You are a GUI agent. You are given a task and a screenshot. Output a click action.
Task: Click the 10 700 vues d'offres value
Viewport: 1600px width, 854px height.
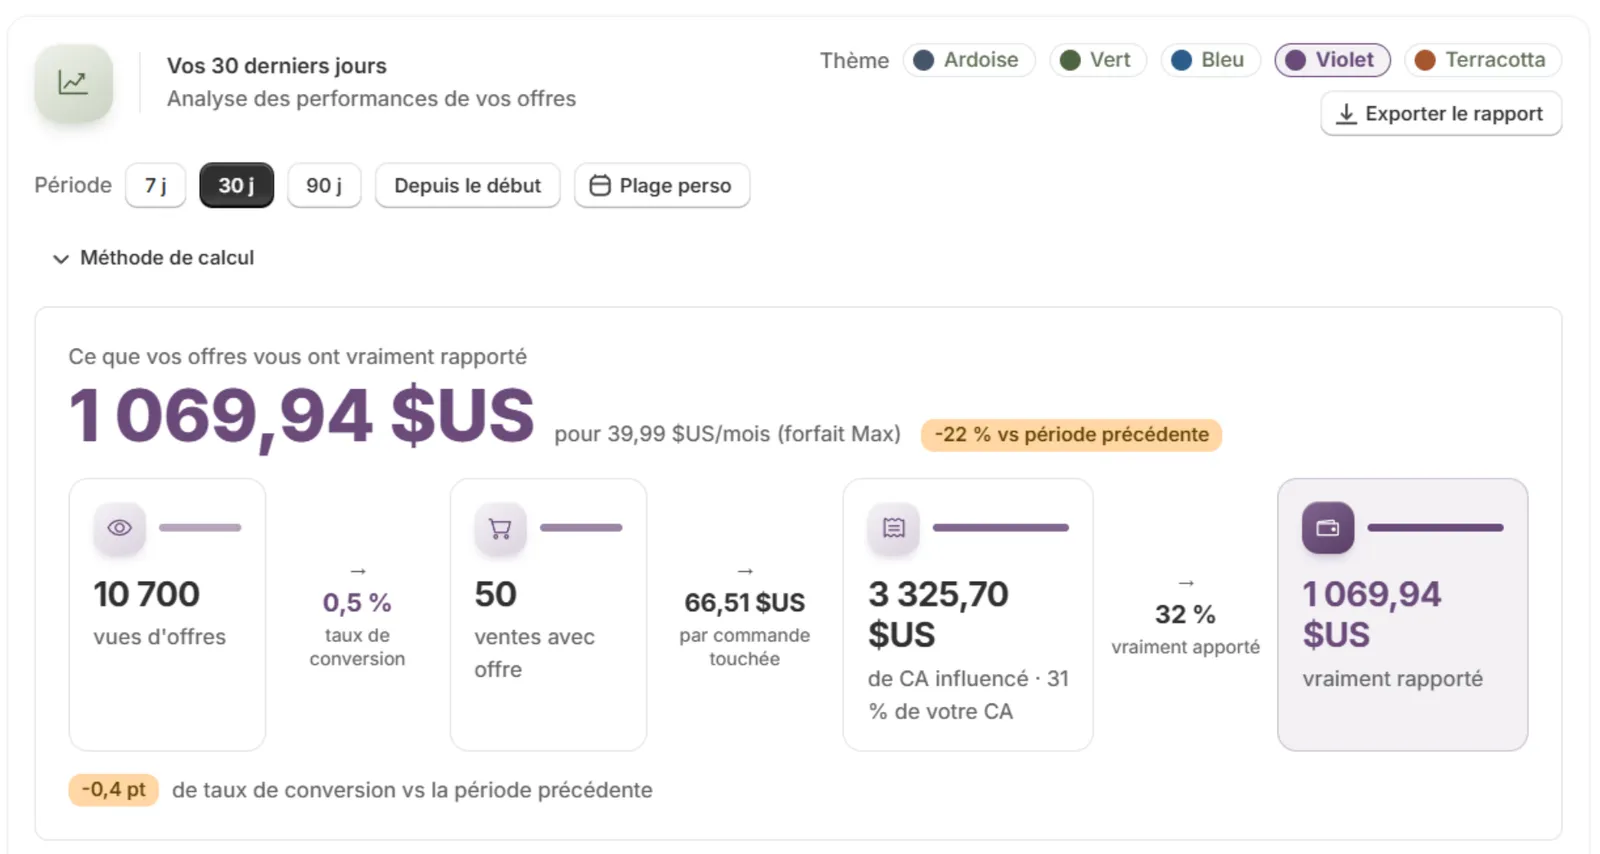(147, 594)
